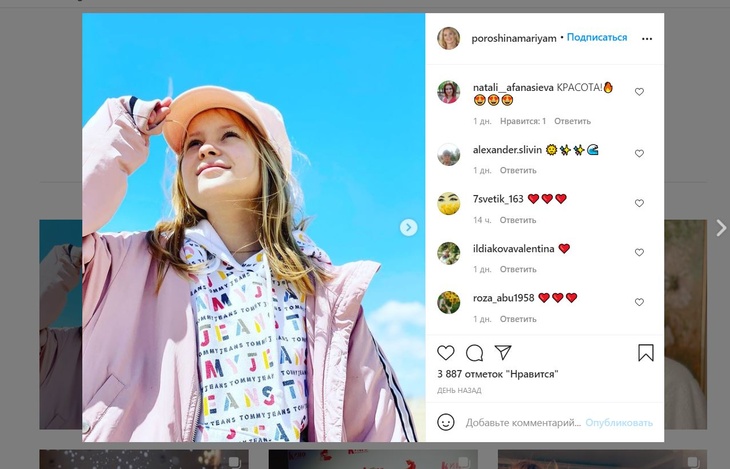This screenshot has width=730, height=469.
Task: Open poroshinamariyam username link
Action: point(514,38)
